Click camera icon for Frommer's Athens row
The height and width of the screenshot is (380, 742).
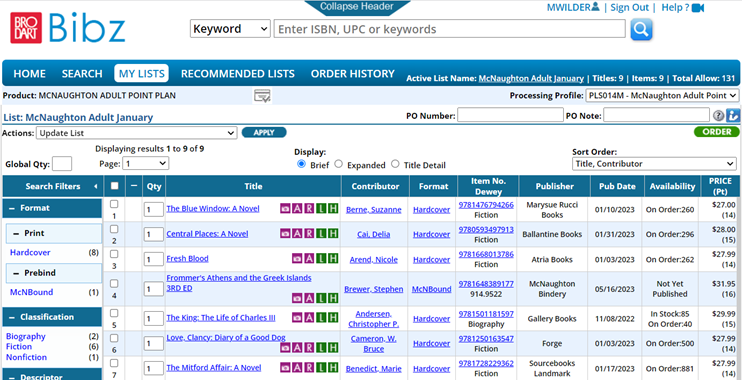(297, 298)
